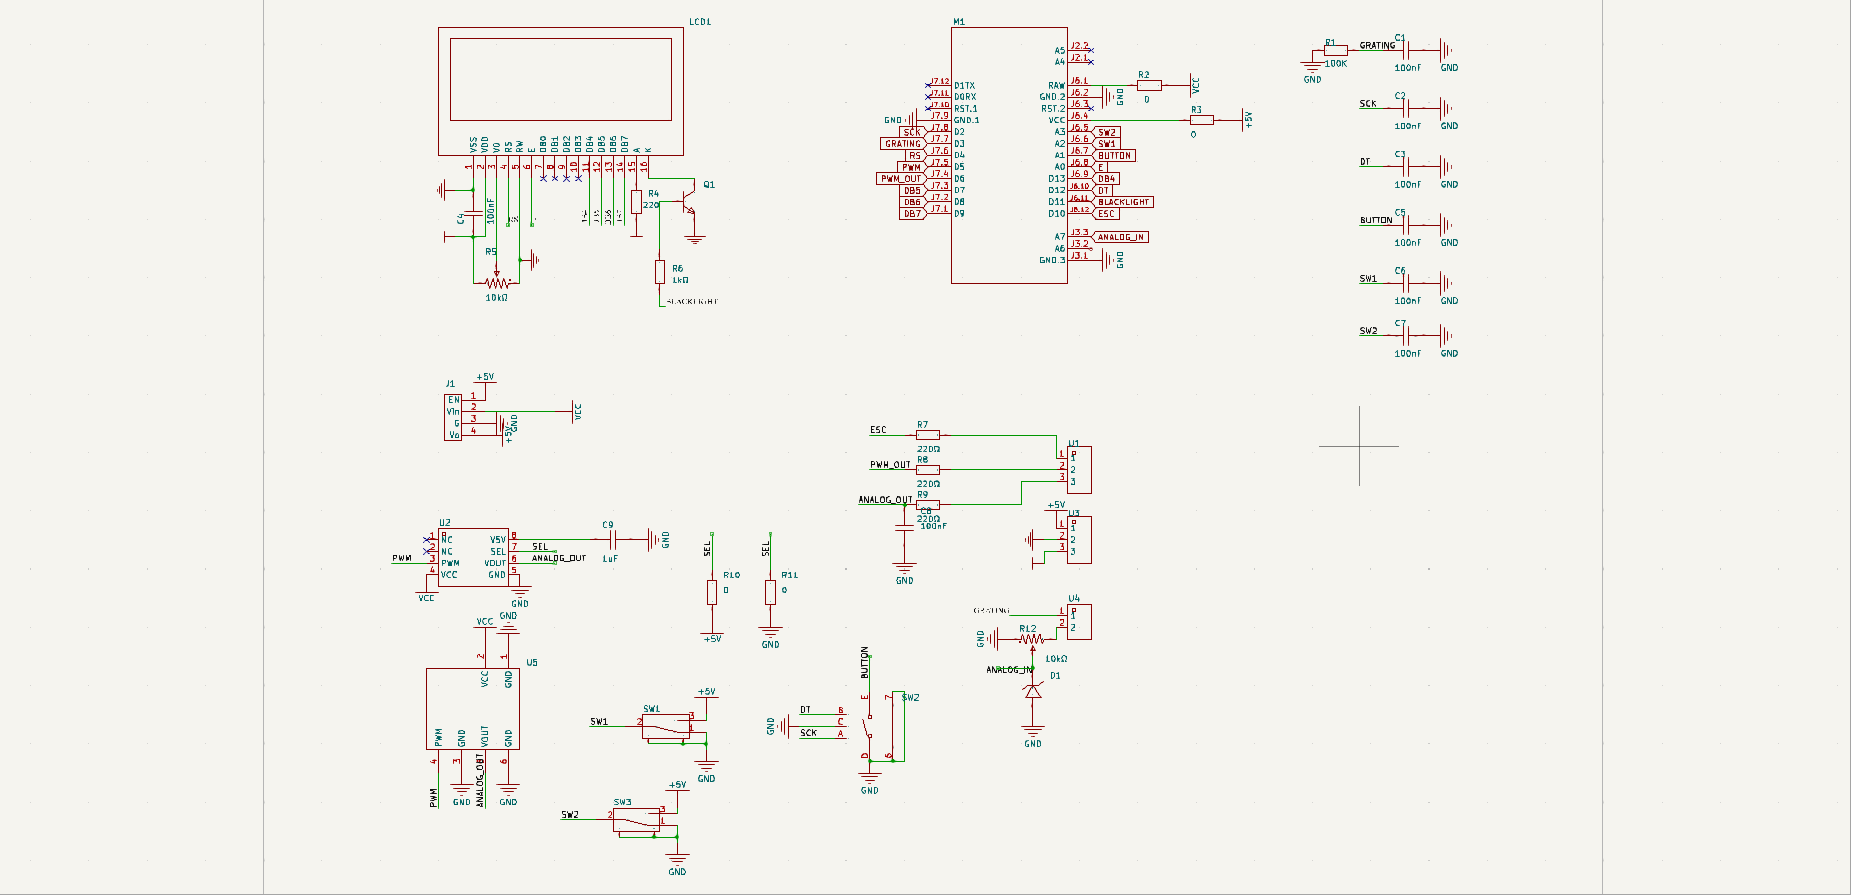Viewport: 1851px width, 895px height.
Task: Click resistor R1 100K symbol
Action: pos(1336,50)
